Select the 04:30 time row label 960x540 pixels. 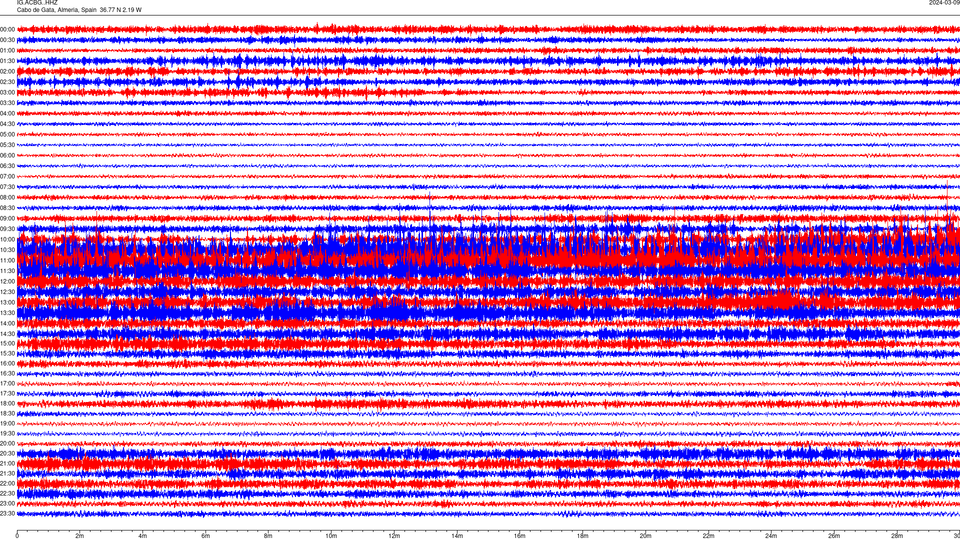coord(7,124)
